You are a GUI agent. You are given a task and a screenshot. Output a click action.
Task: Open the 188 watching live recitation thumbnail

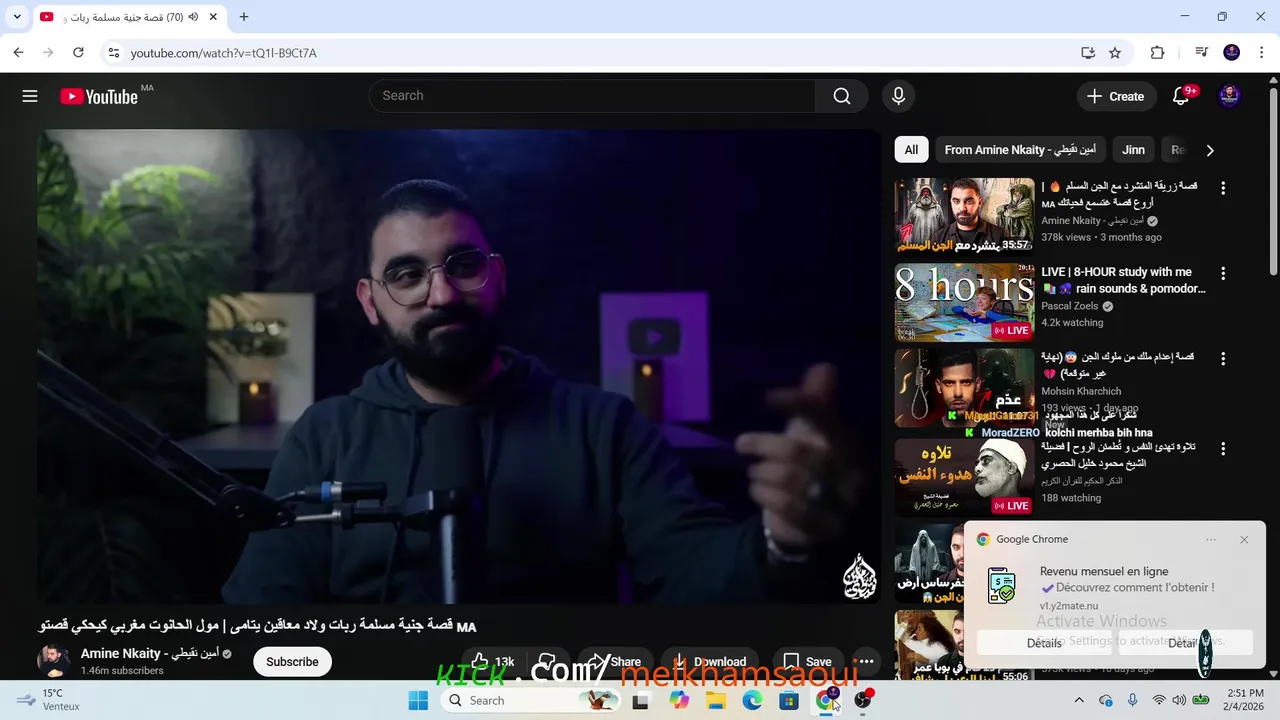point(964,477)
